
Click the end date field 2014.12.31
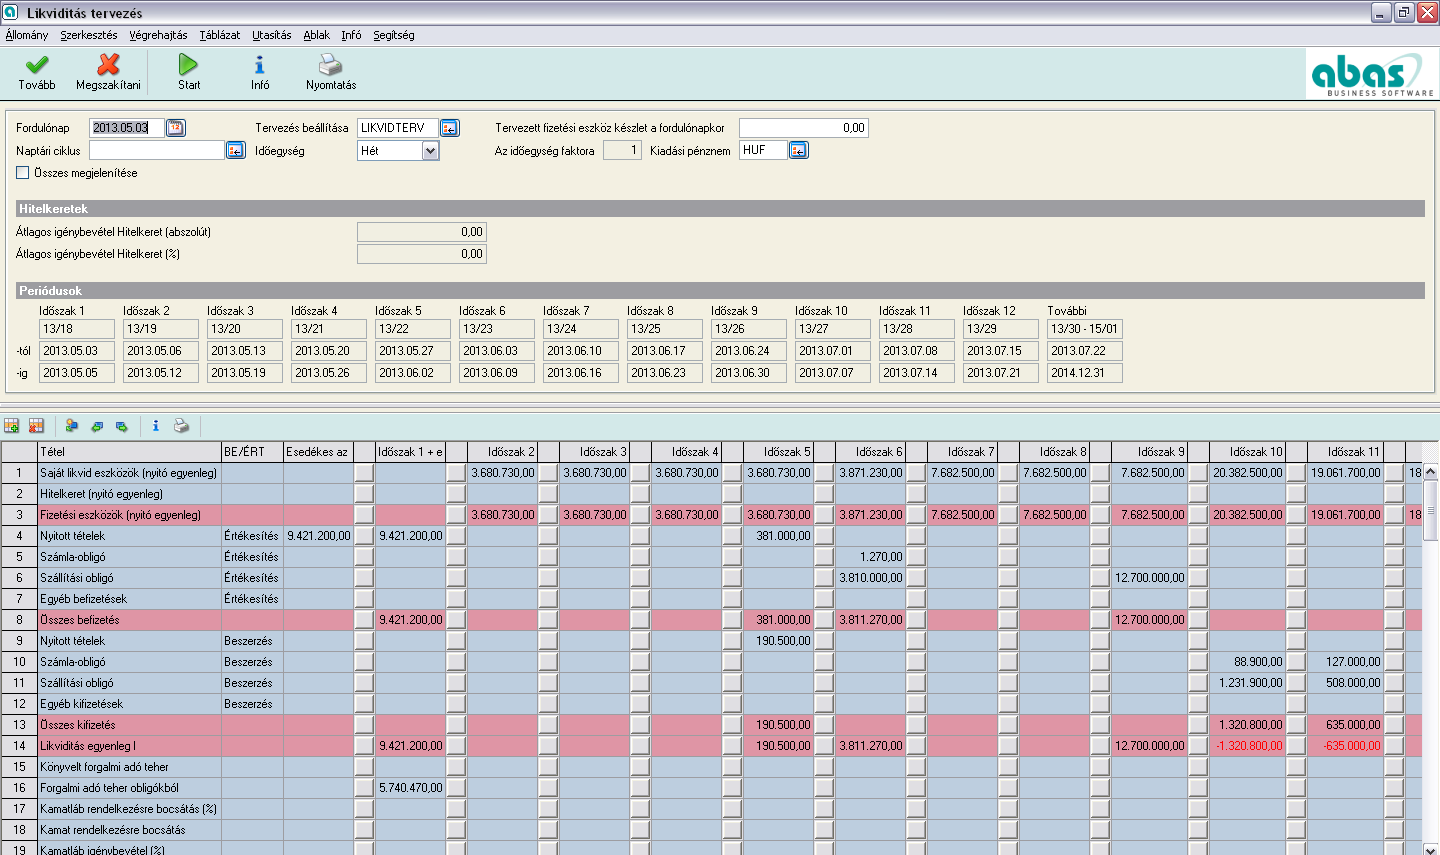[1085, 373]
